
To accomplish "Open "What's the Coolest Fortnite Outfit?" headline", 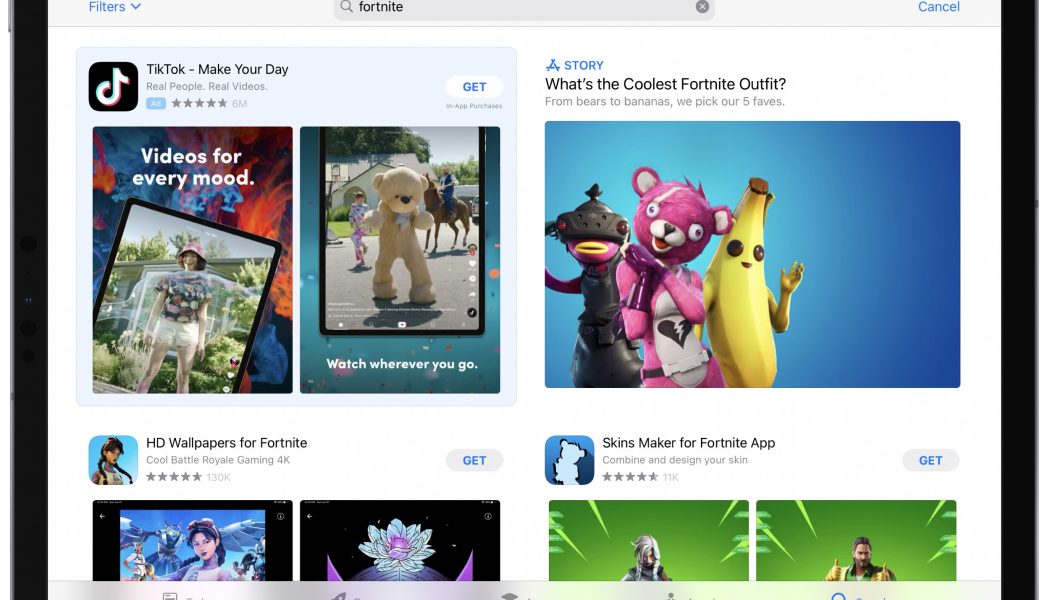I will (665, 84).
